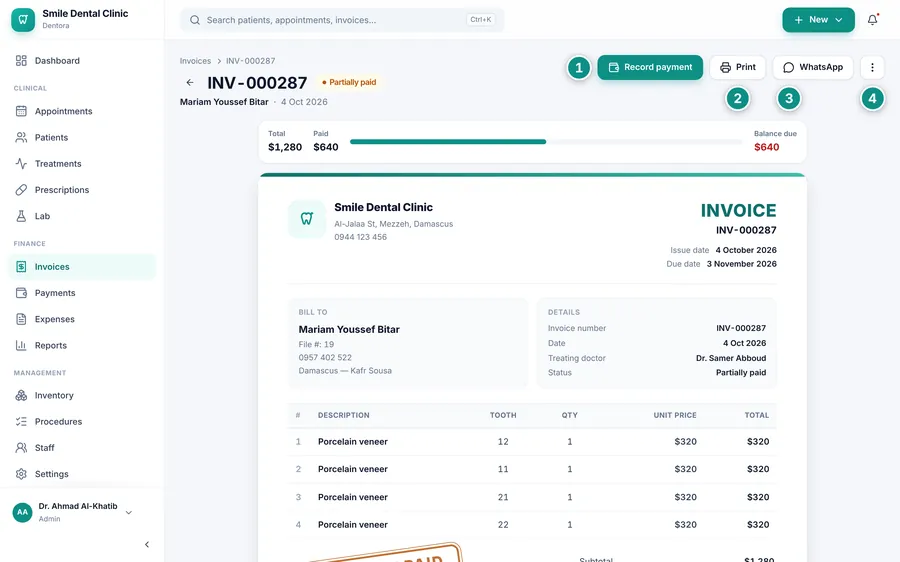Open the Staff section
Image resolution: width=900 pixels, height=562 pixels.
coord(82,448)
